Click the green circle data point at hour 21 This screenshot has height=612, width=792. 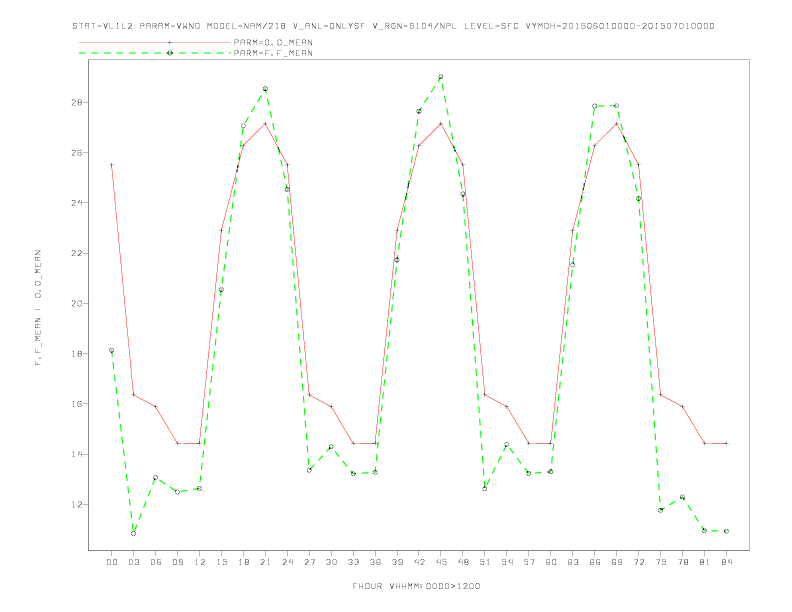265,89
